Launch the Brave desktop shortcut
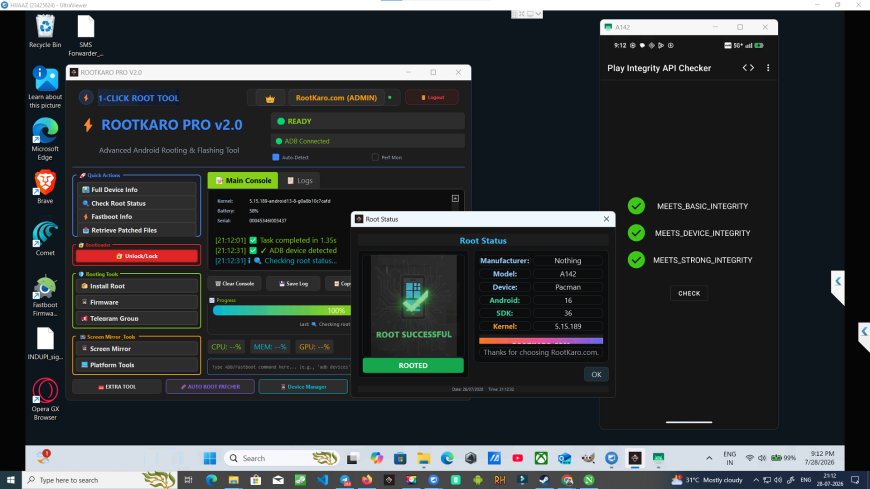 45,187
